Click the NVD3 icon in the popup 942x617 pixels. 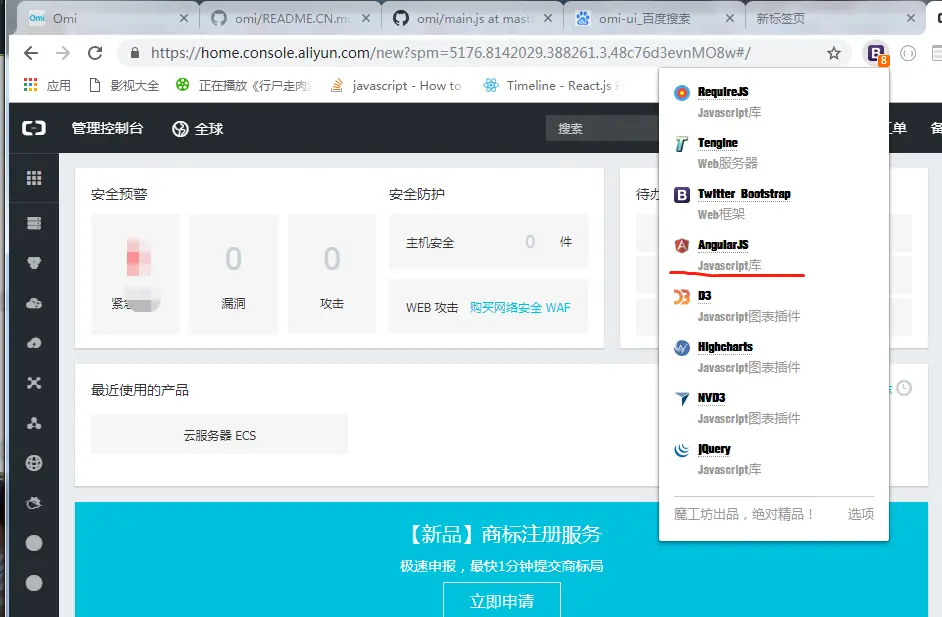tap(682, 399)
